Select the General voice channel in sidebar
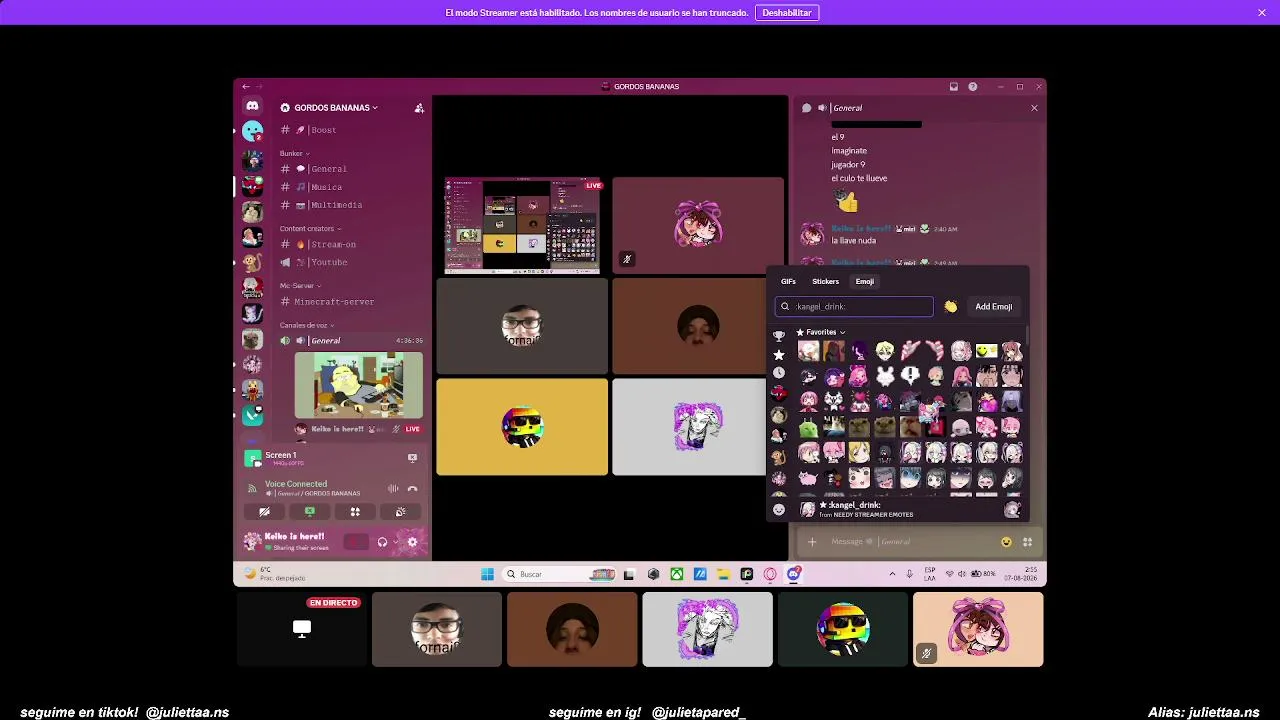Screen dimensions: 1280x720 350,340
